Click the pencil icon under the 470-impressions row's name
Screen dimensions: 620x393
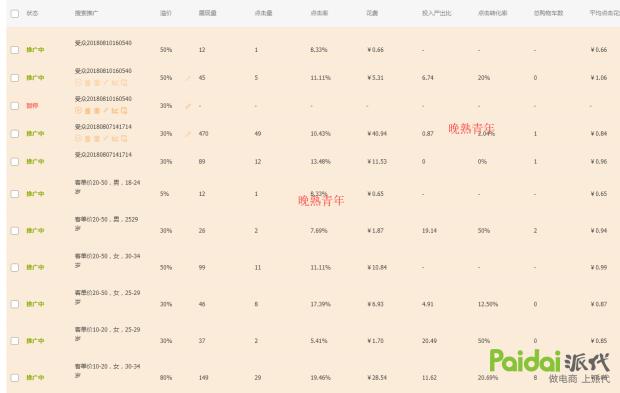(106, 138)
